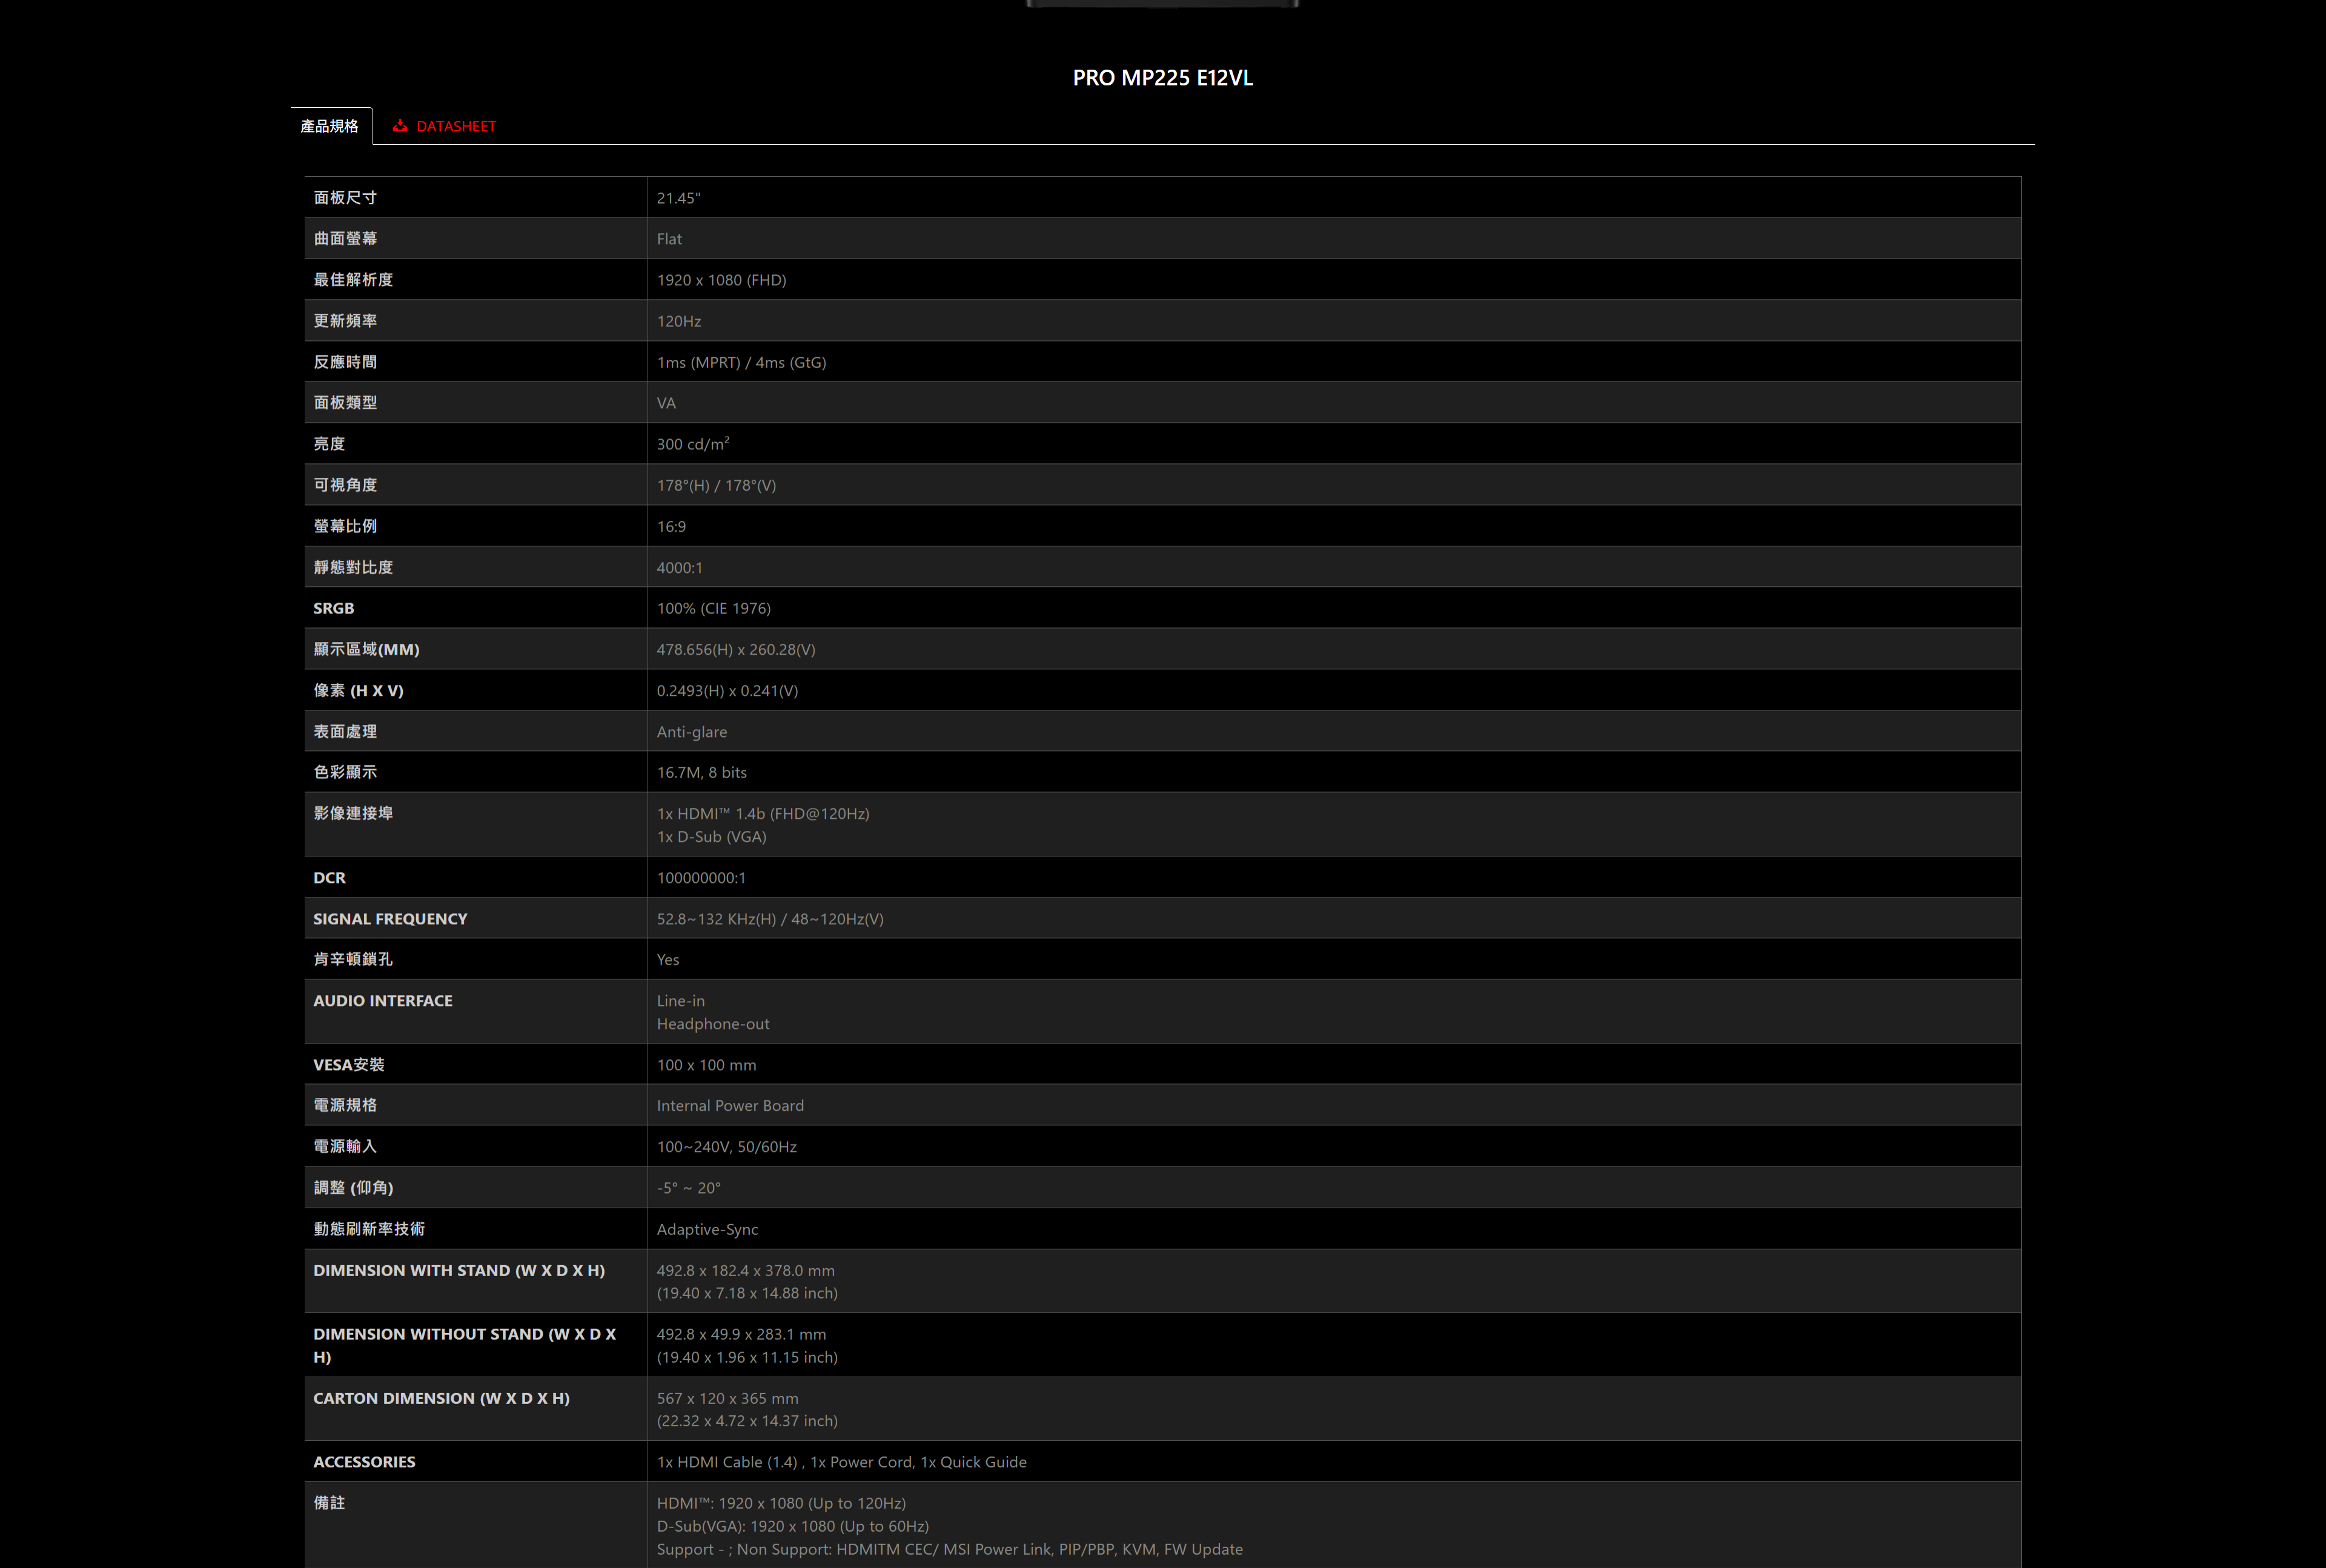
Task: Click the 亮度 row label
Action: [329, 444]
